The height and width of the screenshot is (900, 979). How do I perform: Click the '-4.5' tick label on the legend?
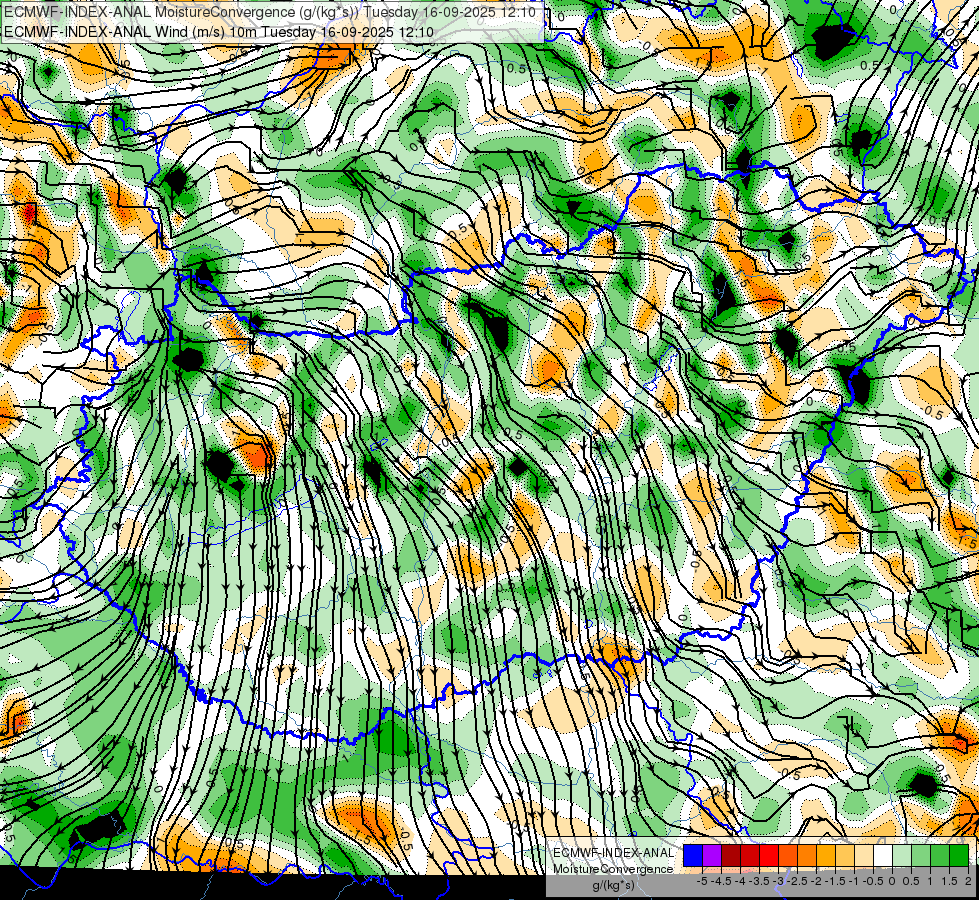coord(721,881)
